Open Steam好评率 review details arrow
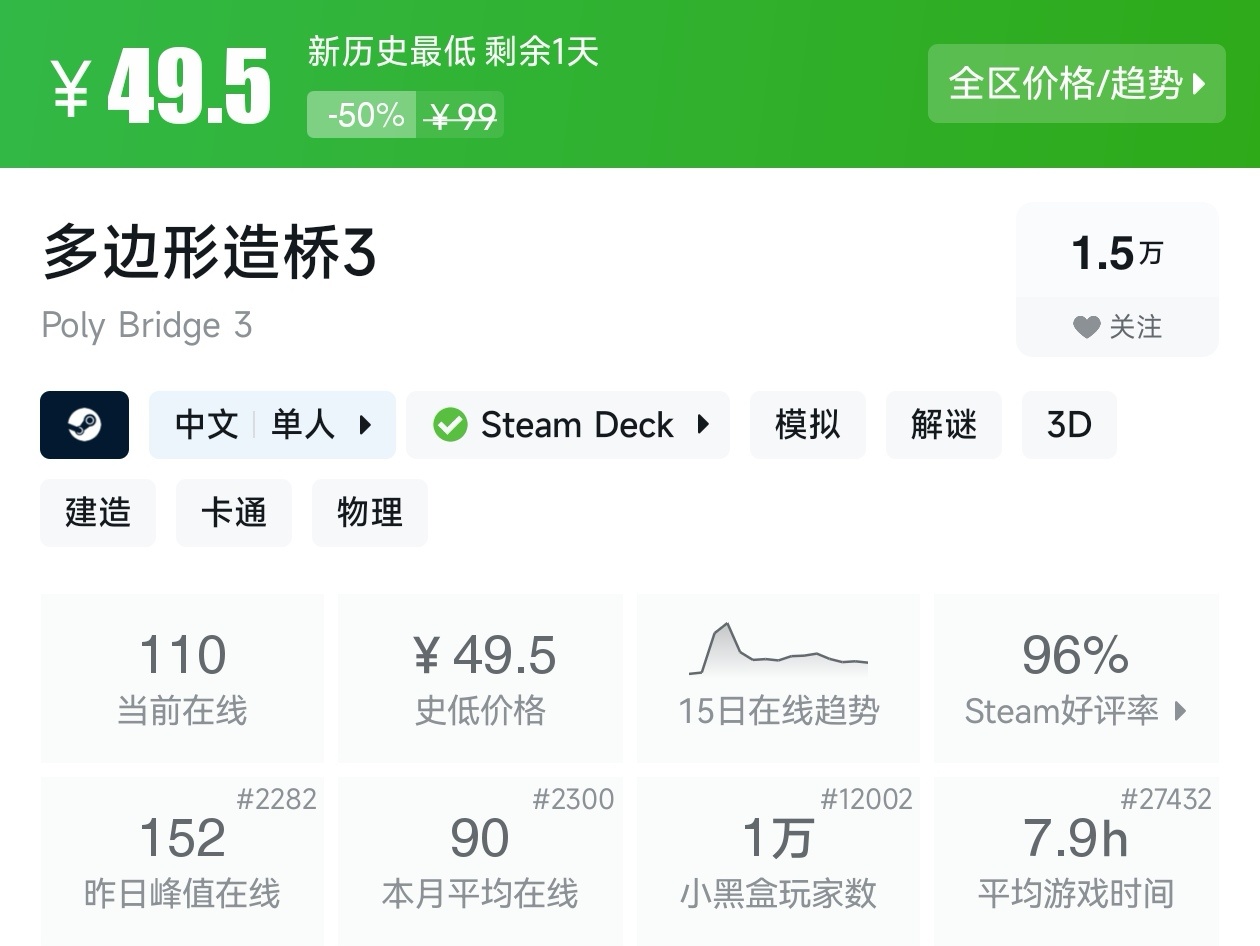 (x=1181, y=711)
